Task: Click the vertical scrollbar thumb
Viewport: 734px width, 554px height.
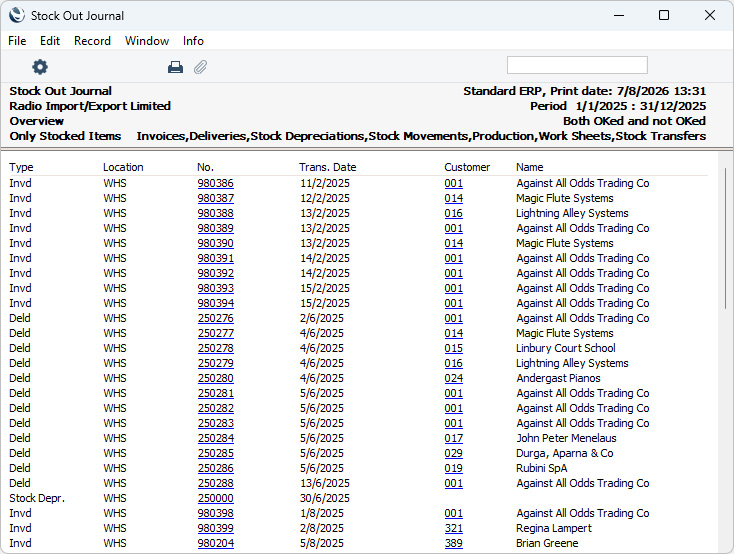Action: click(x=726, y=238)
